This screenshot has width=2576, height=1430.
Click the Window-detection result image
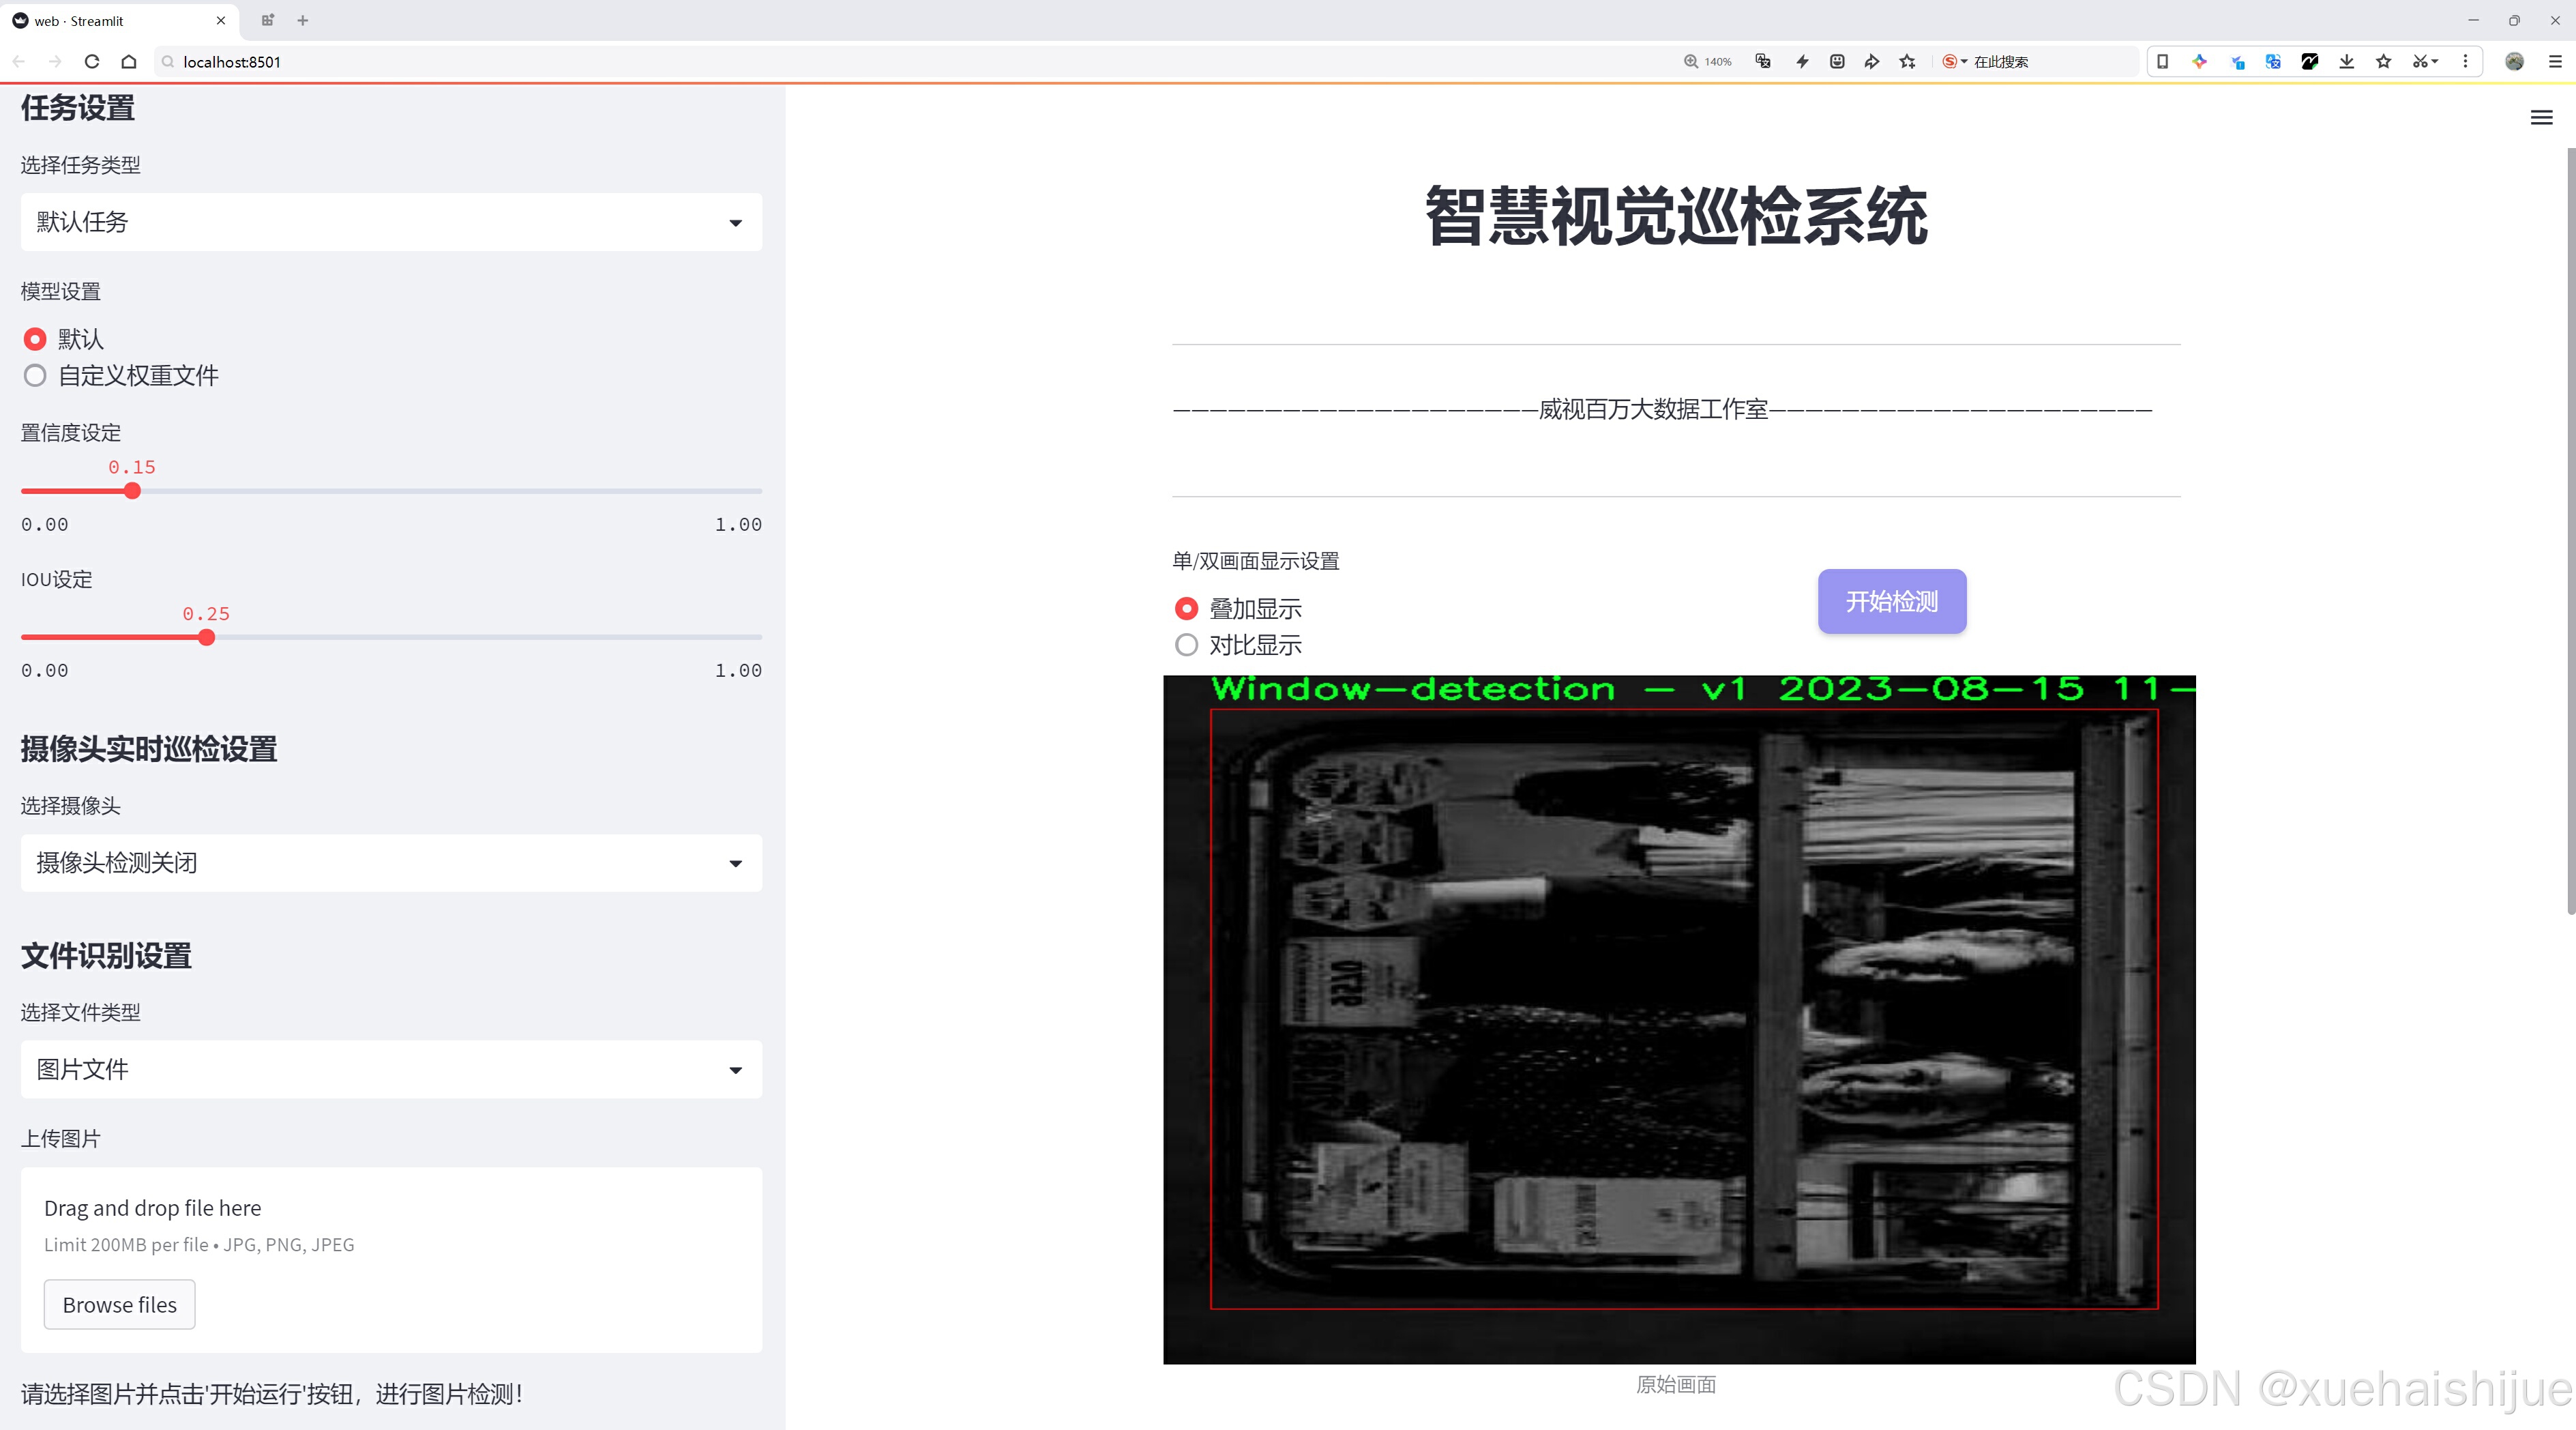click(x=1679, y=1019)
